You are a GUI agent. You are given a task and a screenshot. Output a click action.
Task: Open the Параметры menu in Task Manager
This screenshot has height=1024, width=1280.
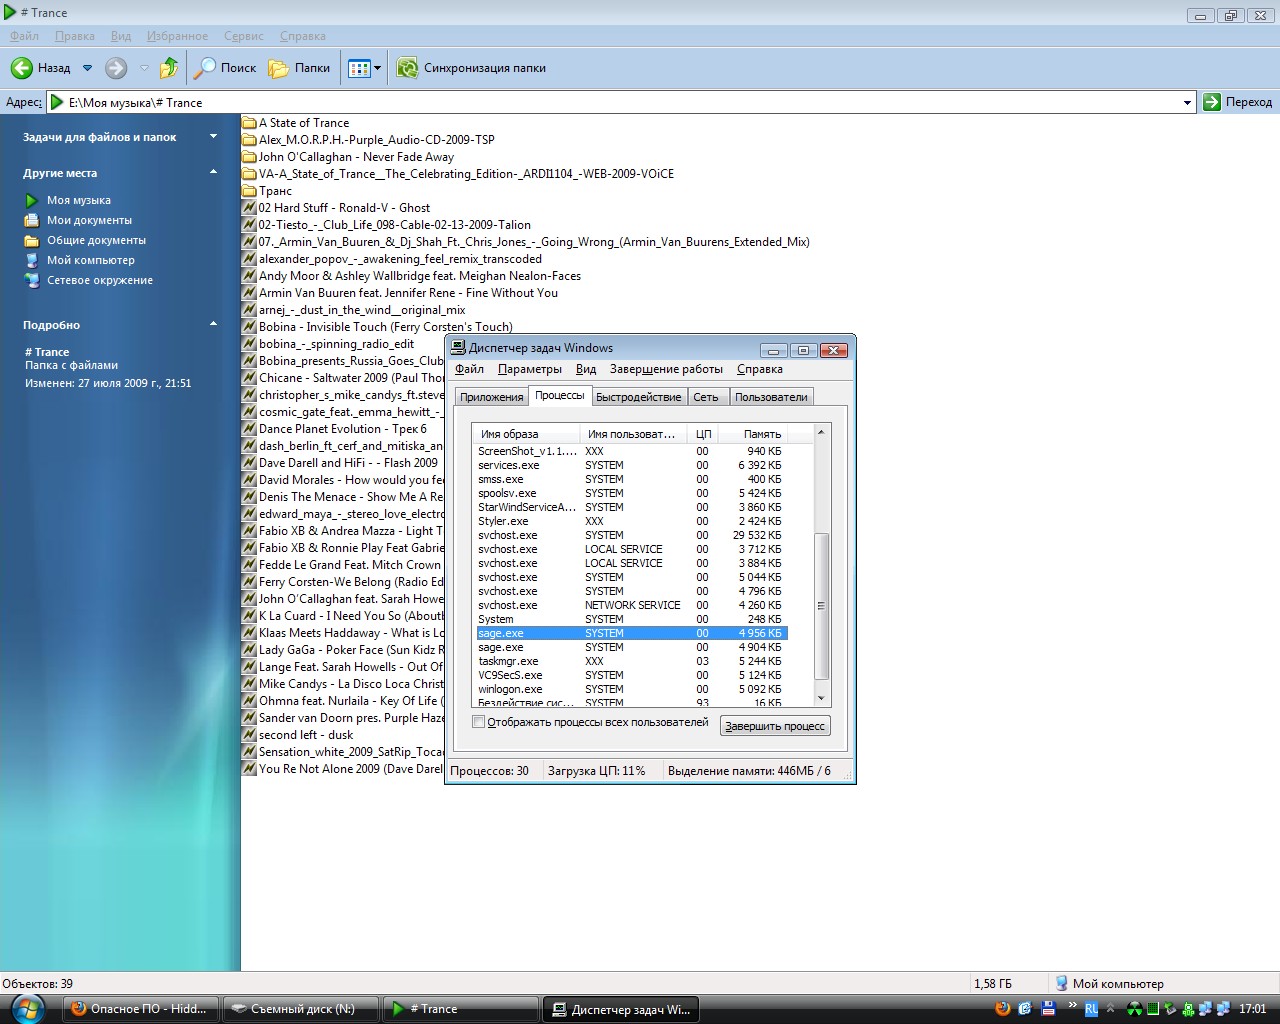pos(530,369)
